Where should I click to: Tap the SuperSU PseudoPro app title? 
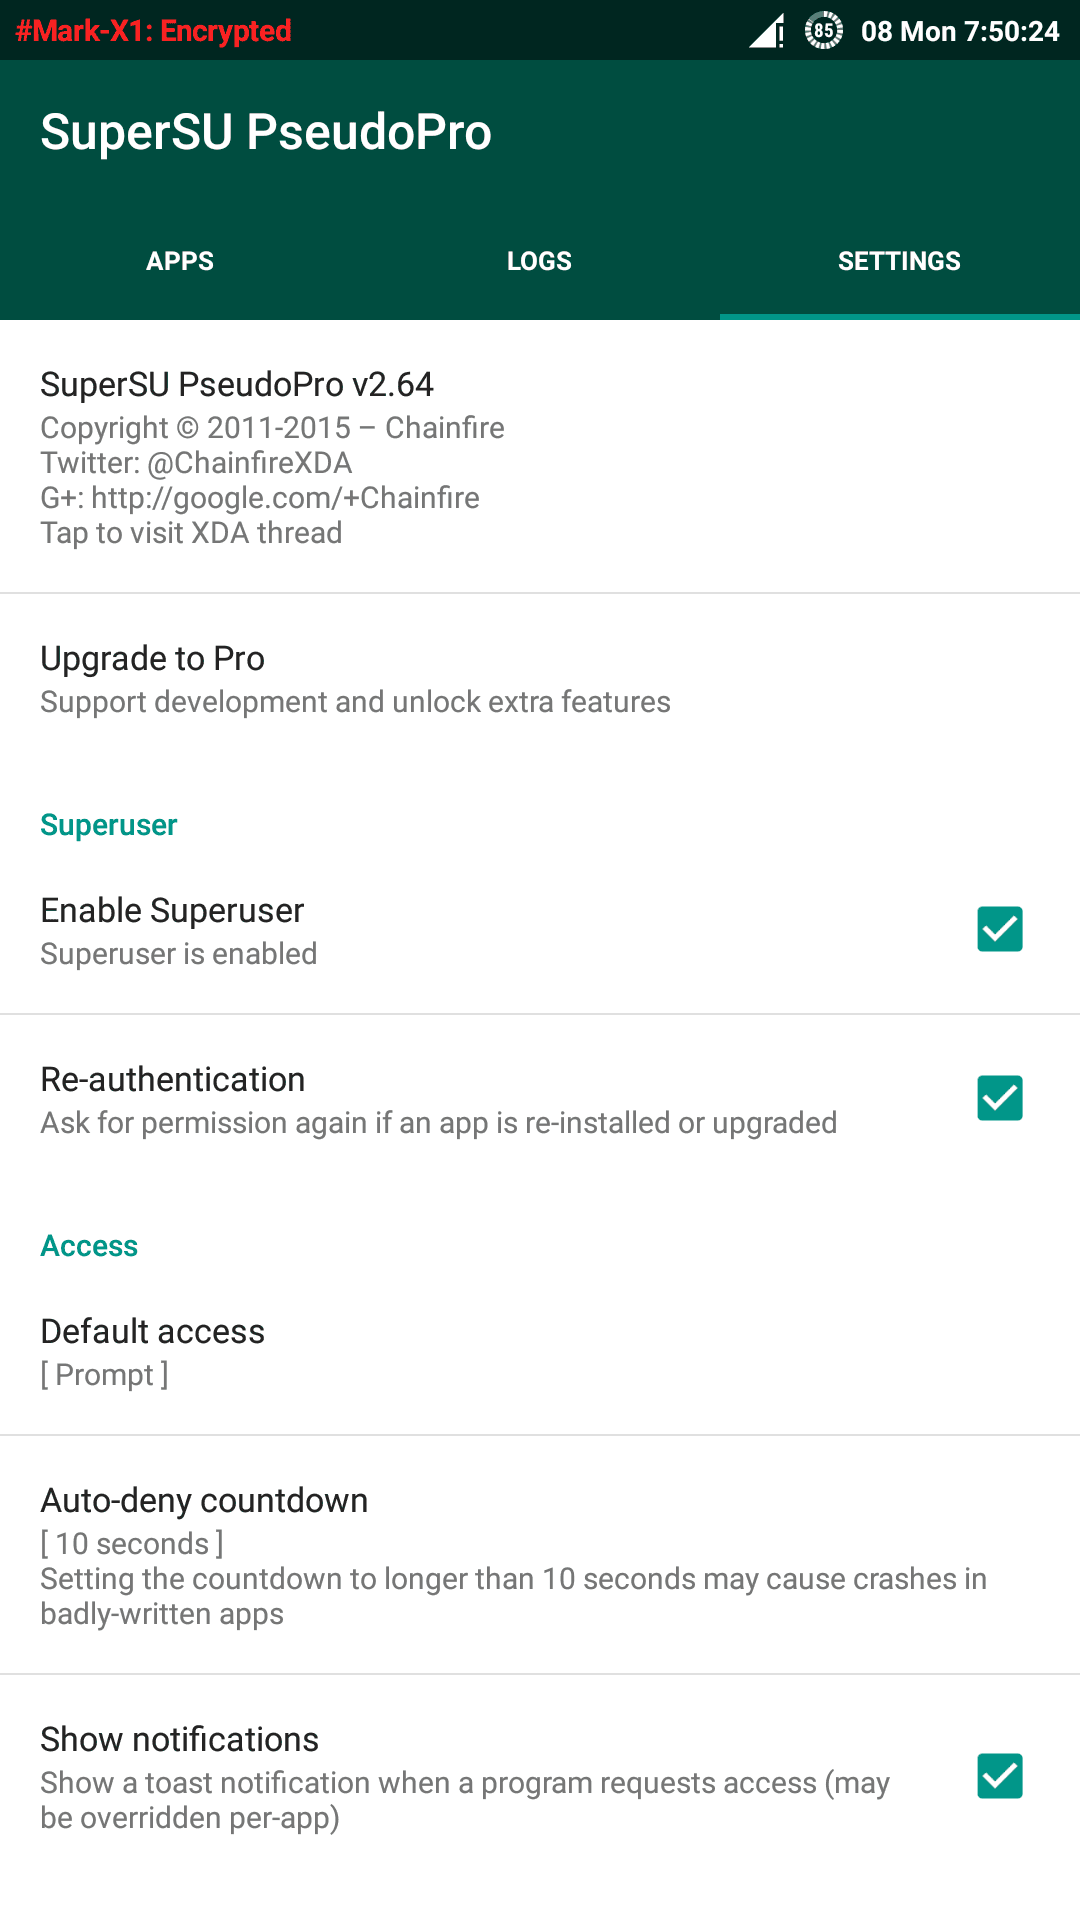pos(266,131)
